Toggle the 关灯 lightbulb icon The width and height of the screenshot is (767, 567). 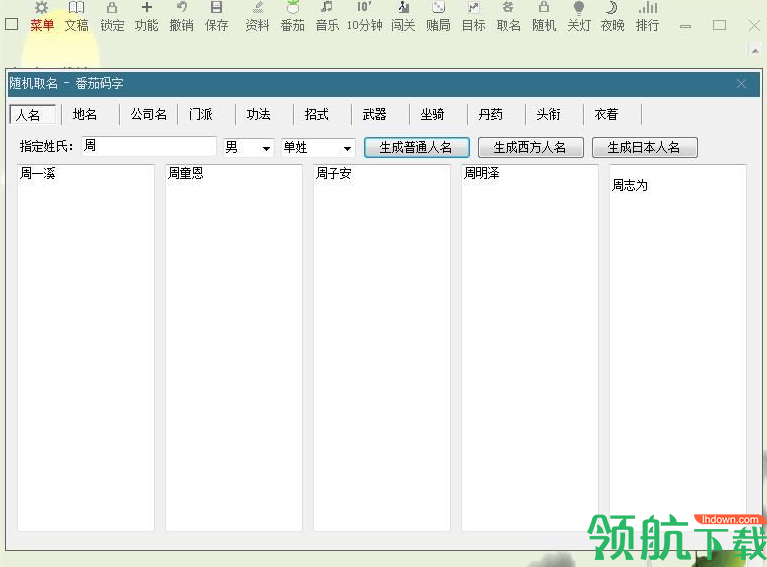point(579,16)
